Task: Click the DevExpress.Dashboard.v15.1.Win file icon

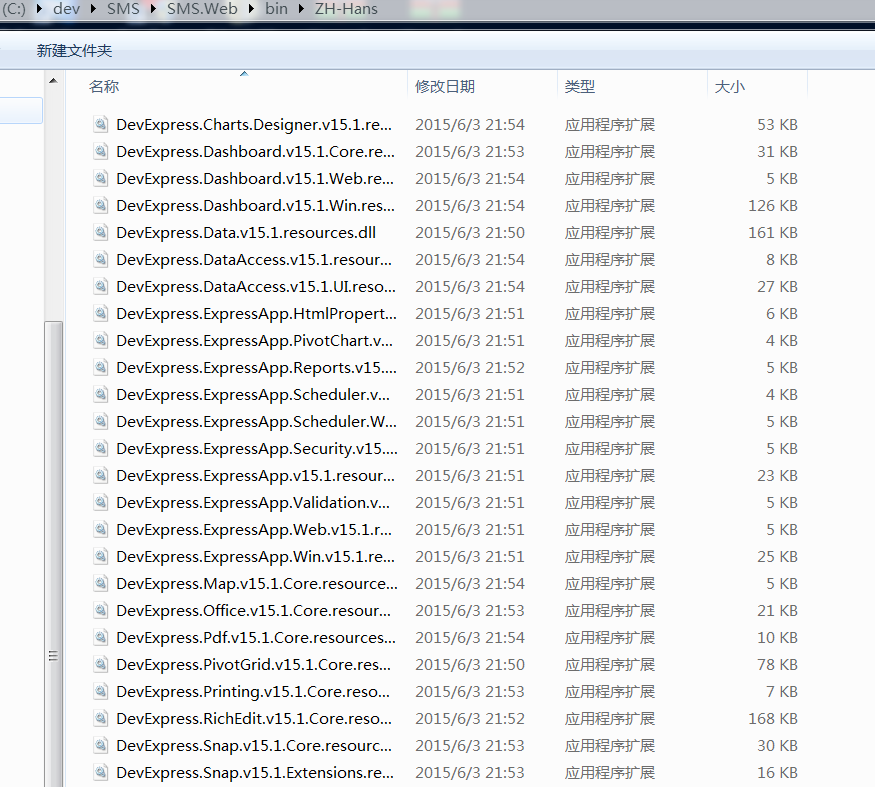Action: [100, 205]
